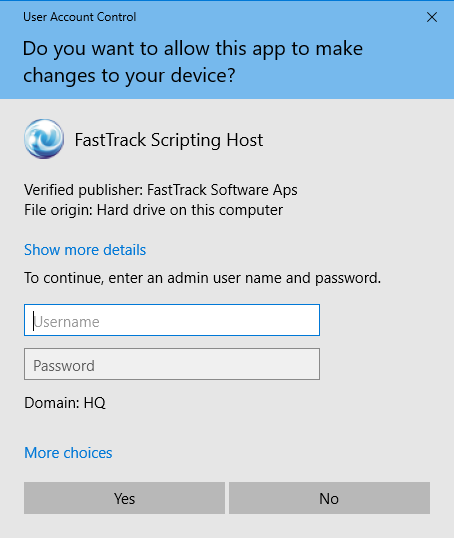The image size is (454, 538).
Task: Click the FastTrack Scripting Host app icon
Action: click(44, 139)
